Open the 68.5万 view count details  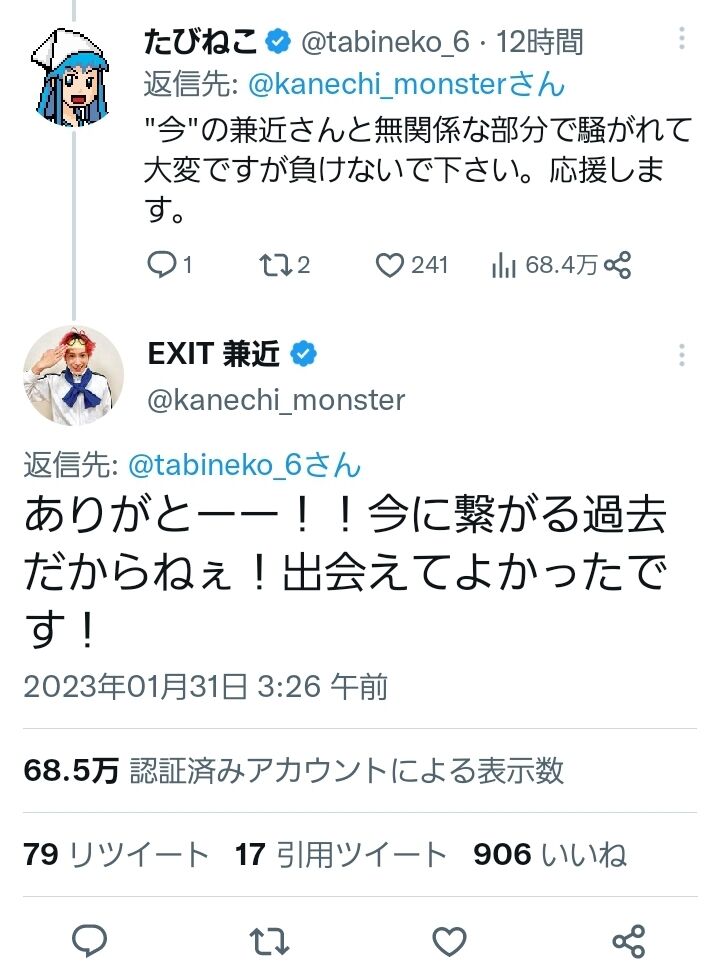pyautogui.click(x=293, y=770)
